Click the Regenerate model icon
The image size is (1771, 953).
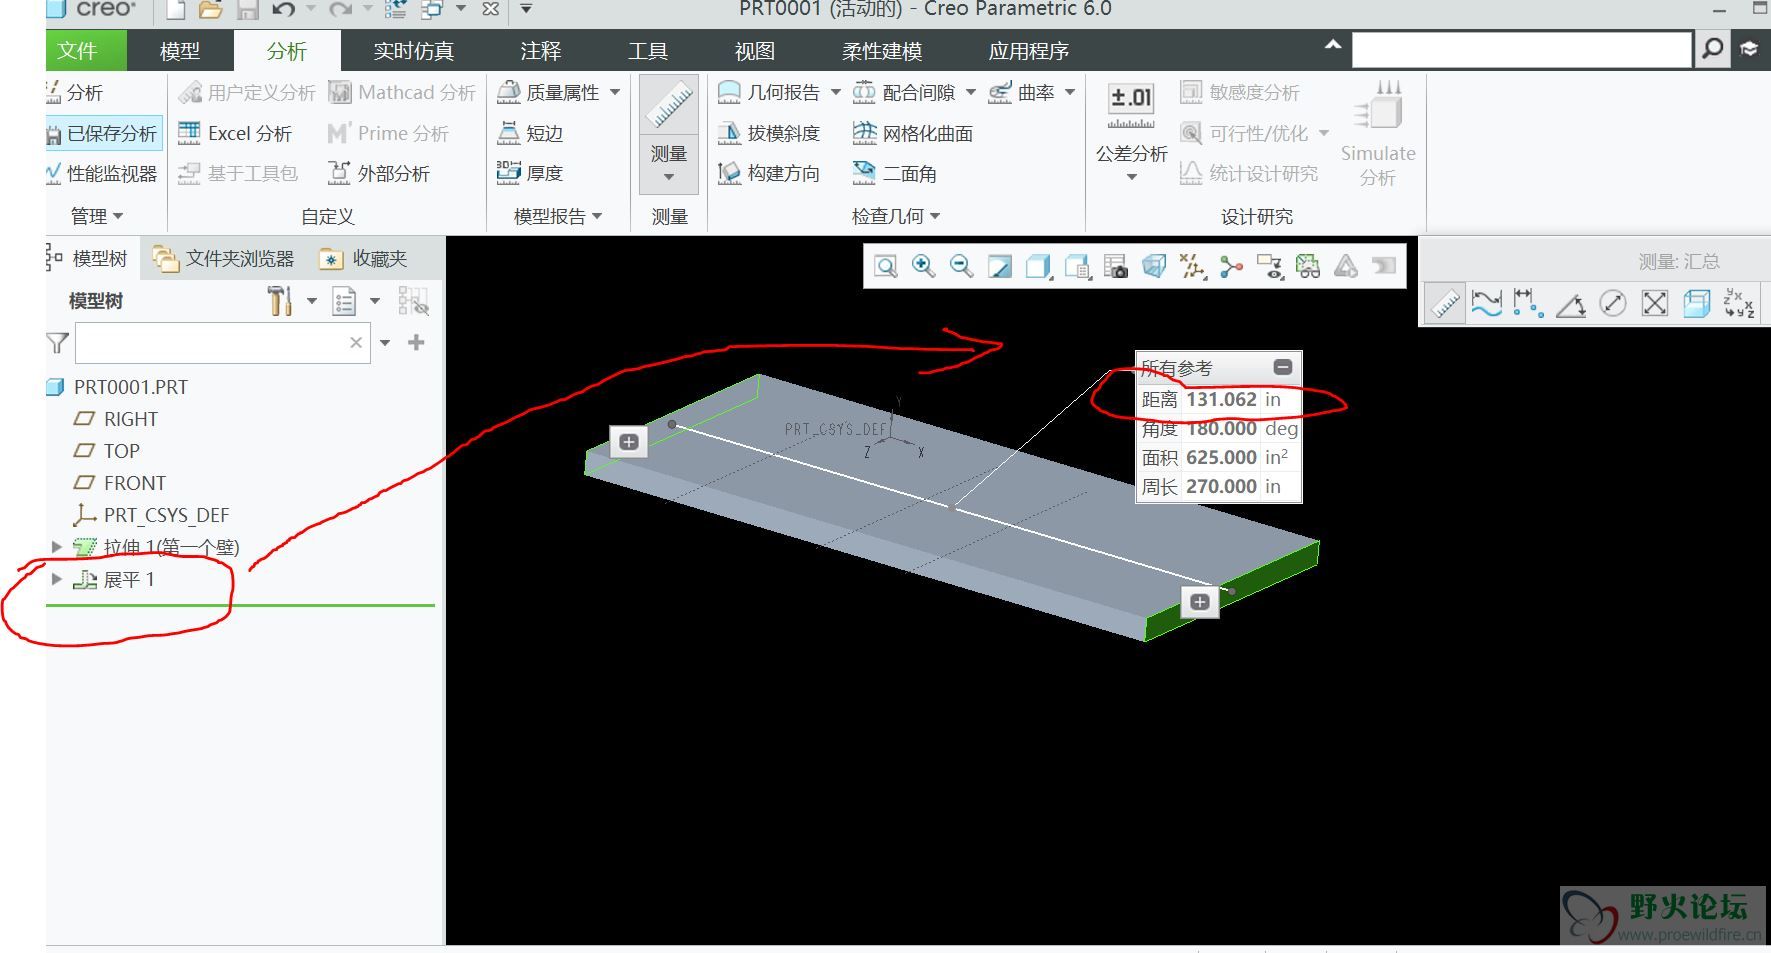(x=396, y=10)
